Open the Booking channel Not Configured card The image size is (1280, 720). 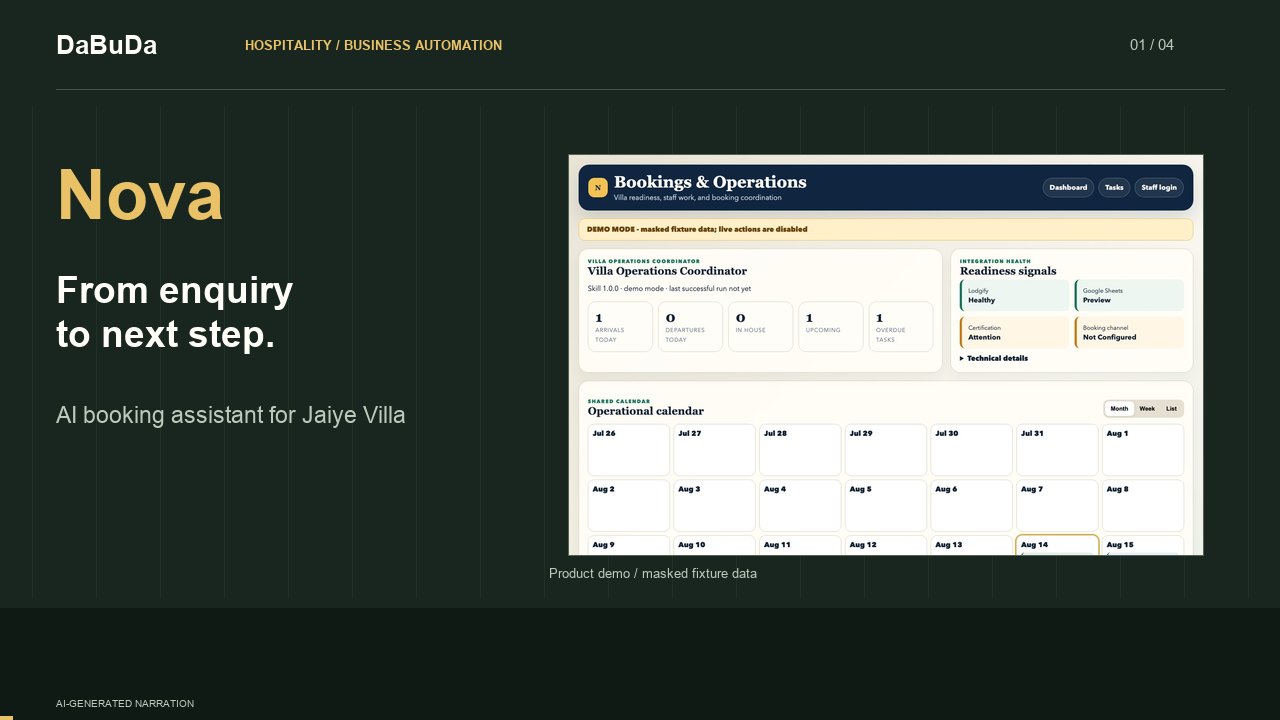[x=1129, y=333]
